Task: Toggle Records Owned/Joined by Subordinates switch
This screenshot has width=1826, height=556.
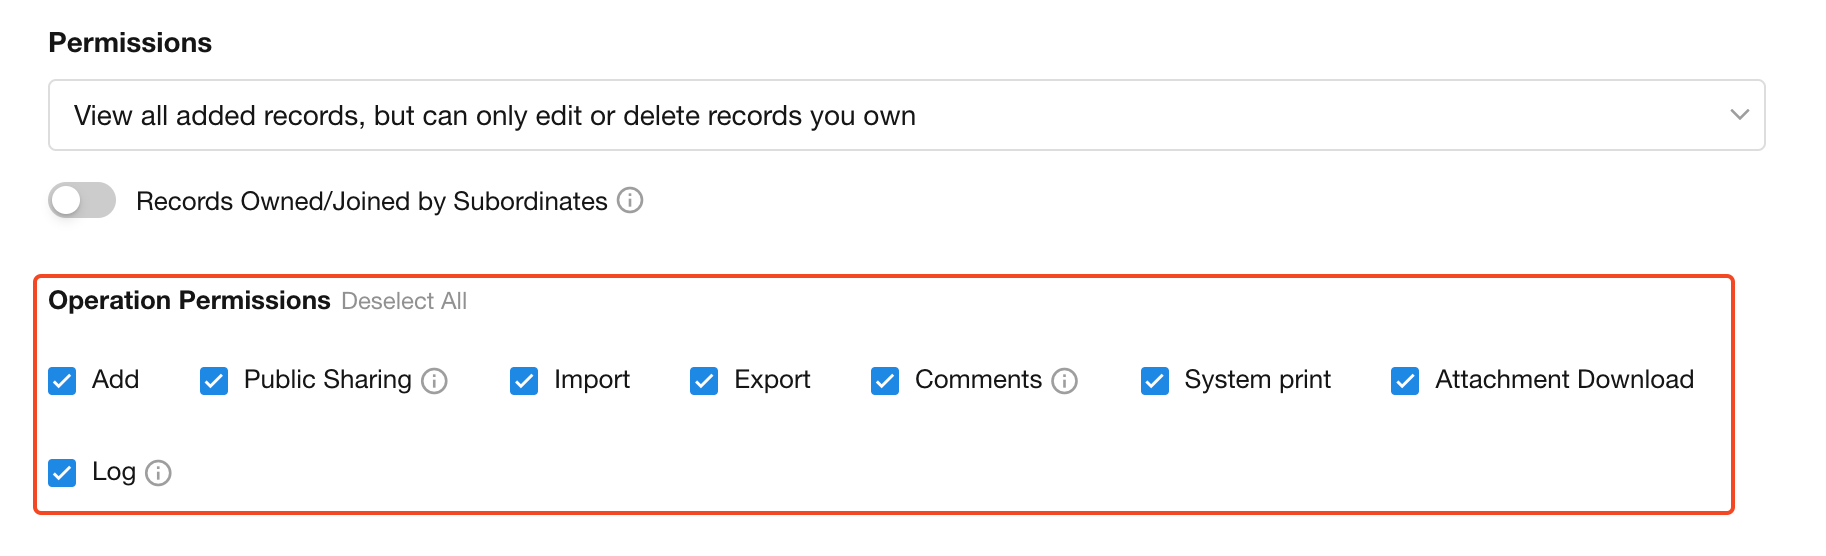Action: [x=82, y=200]
